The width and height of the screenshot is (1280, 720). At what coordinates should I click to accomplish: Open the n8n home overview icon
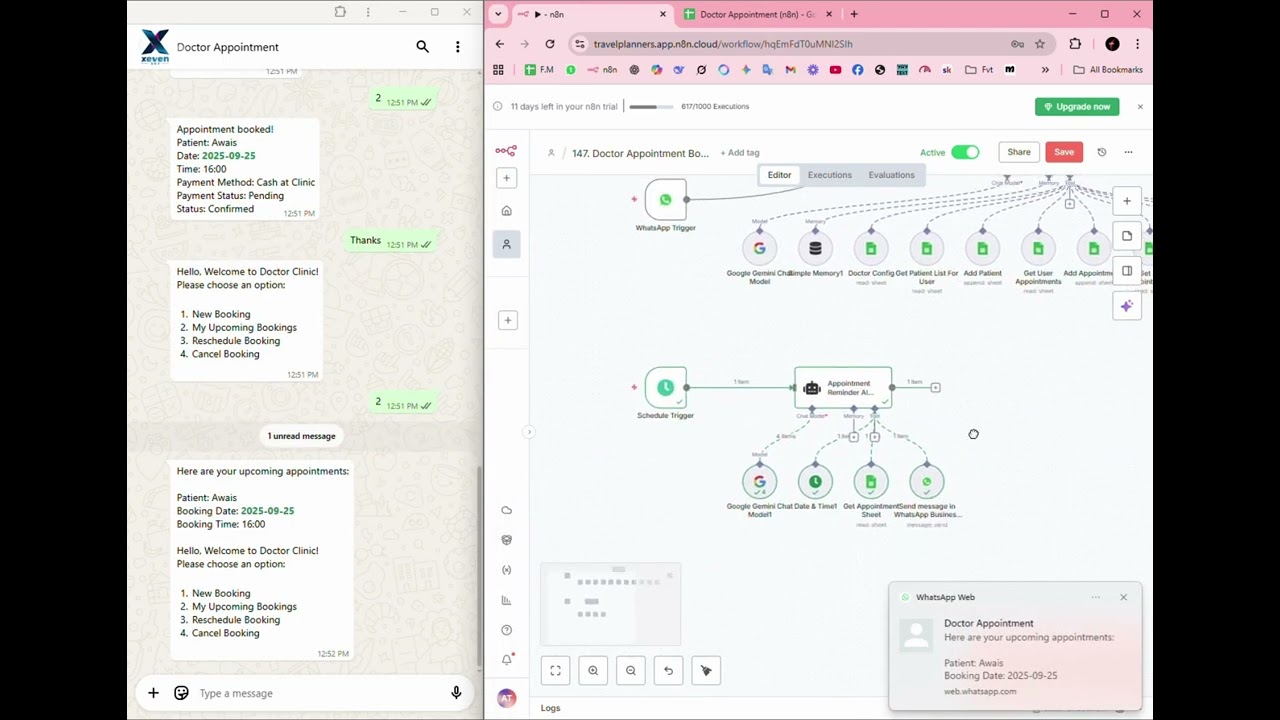pyautogui.click(x=506, y=211)
